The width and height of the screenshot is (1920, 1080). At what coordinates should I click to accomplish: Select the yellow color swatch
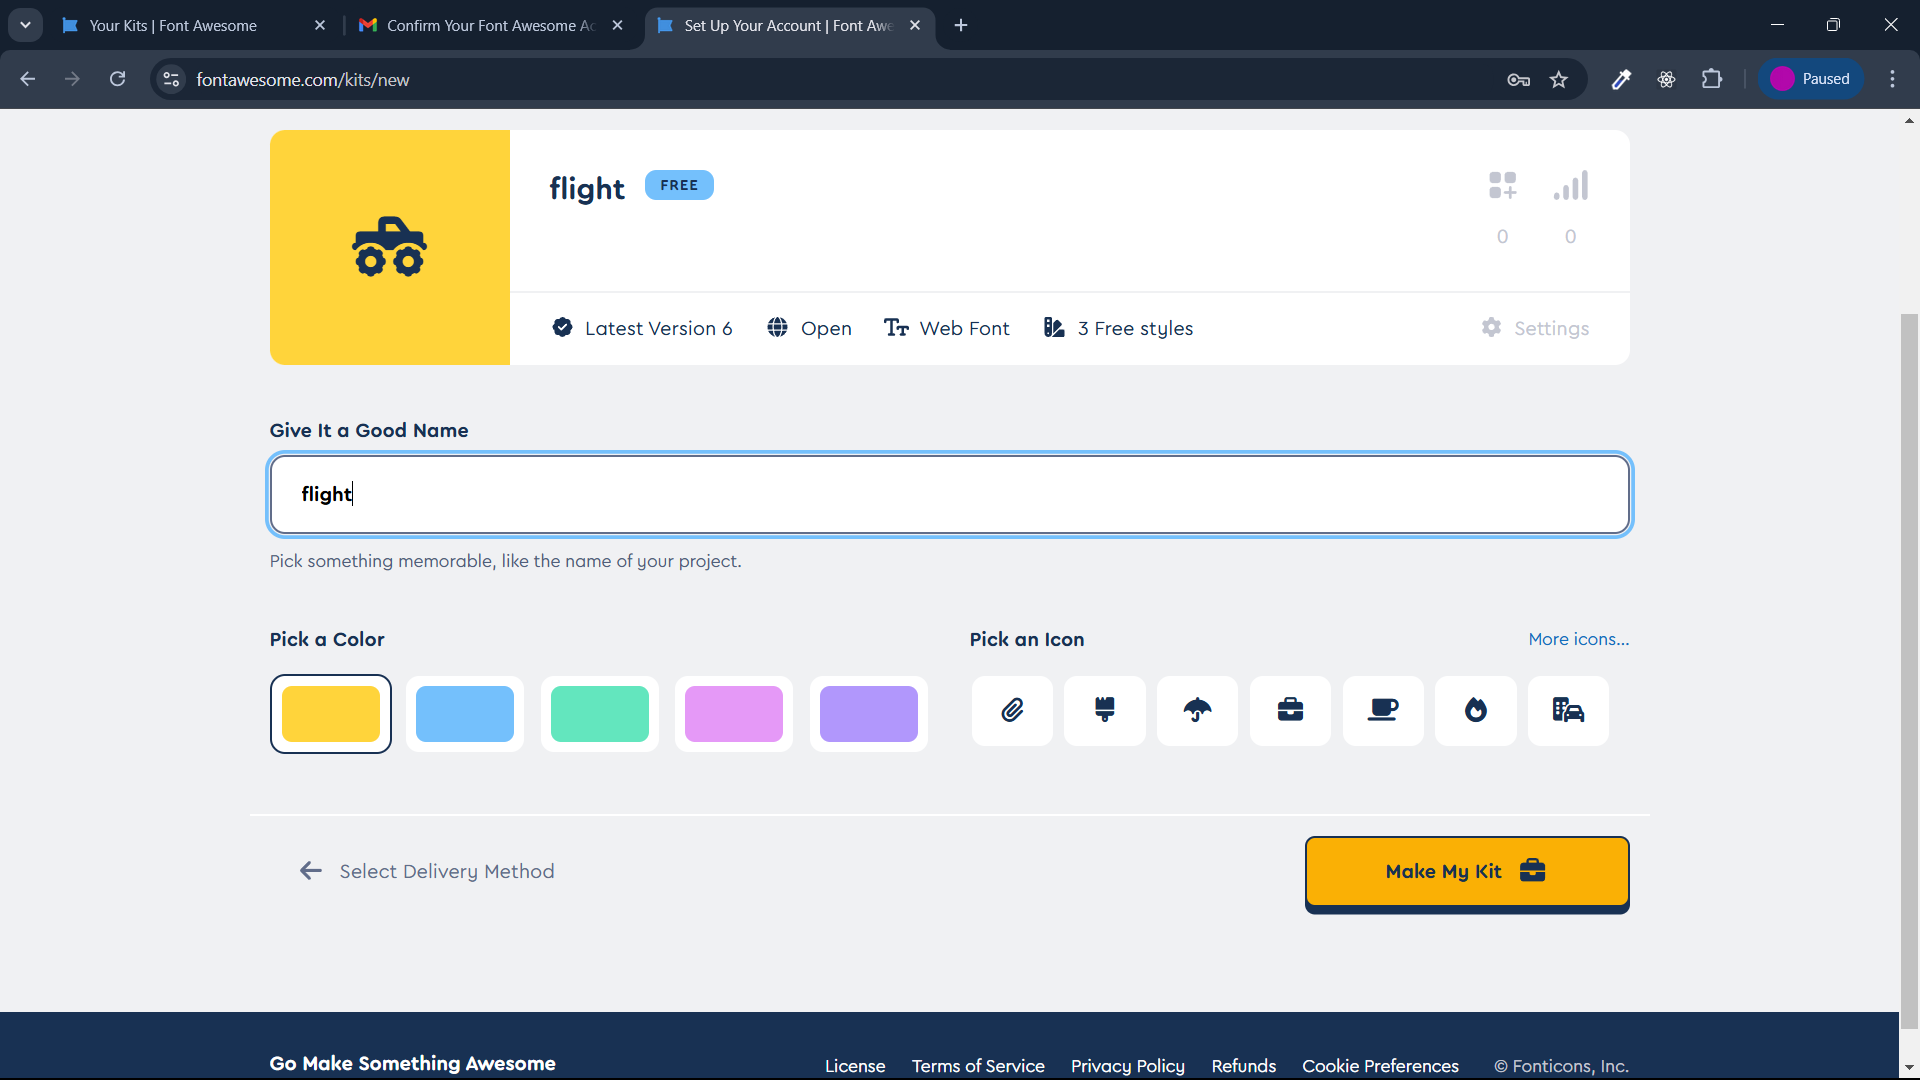(331, 714)
